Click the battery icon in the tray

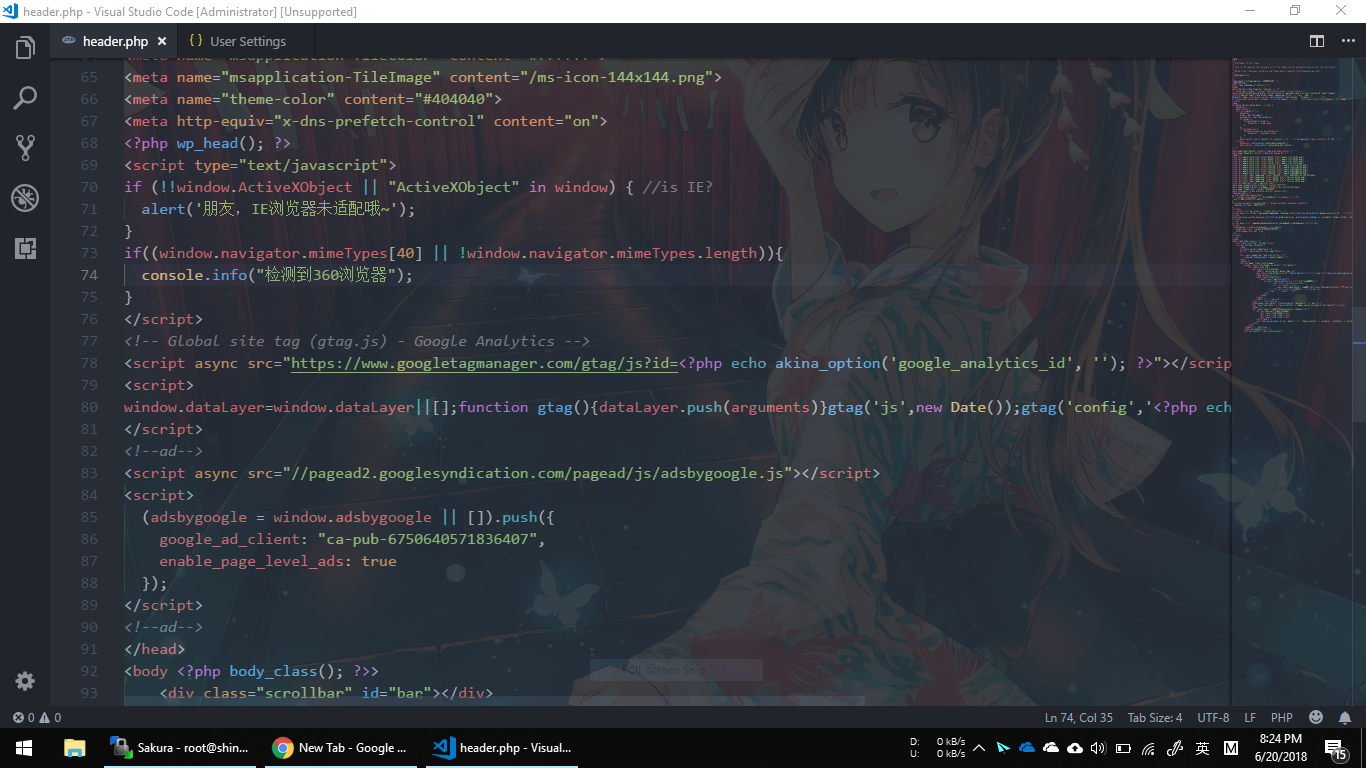point(1123,747)
